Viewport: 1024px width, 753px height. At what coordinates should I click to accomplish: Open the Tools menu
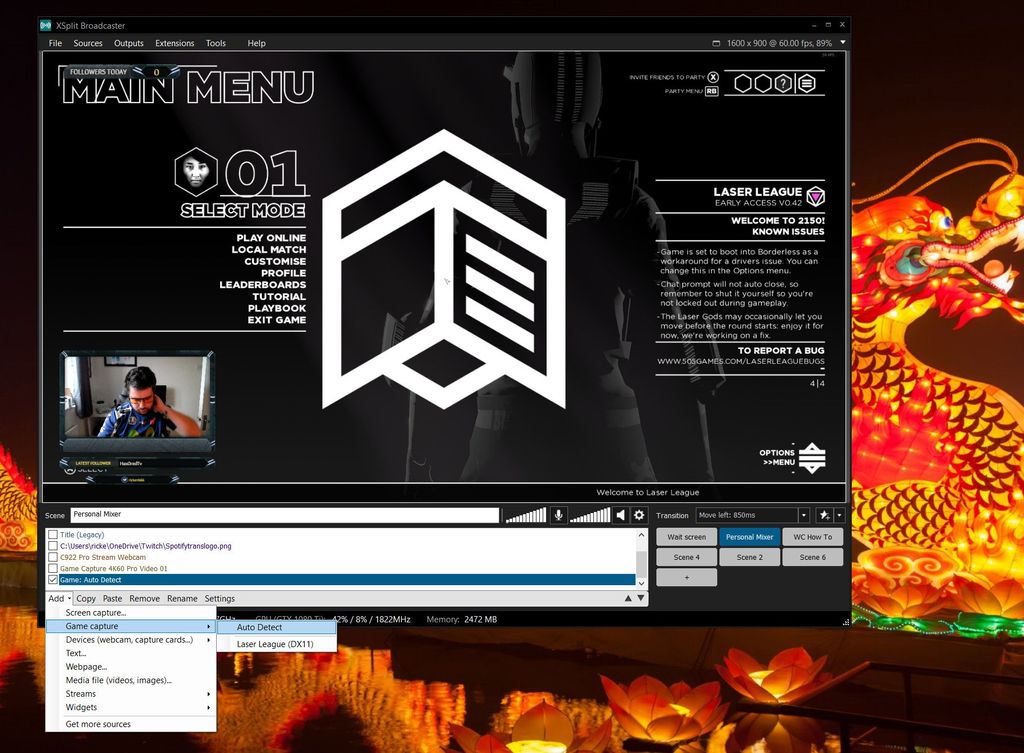(216, 43)
